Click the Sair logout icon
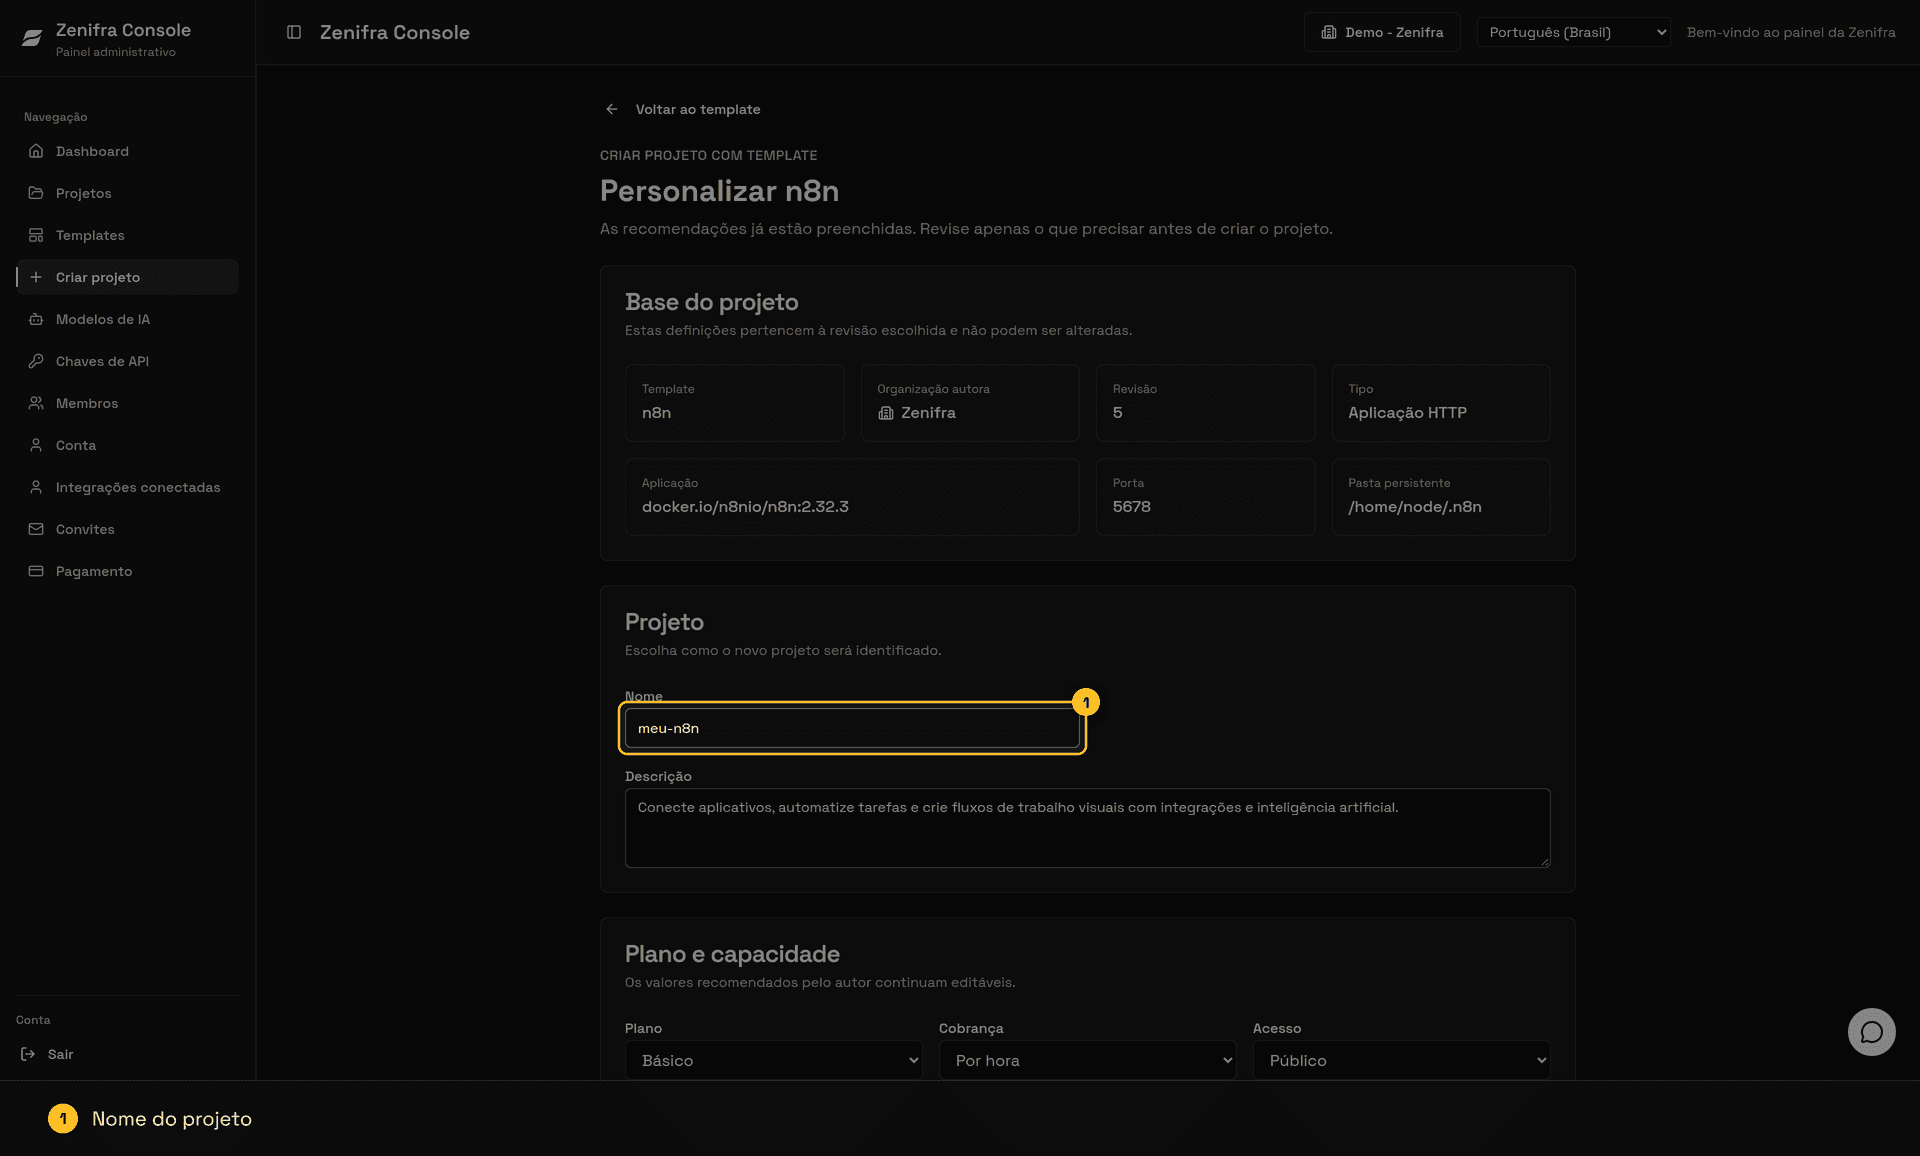 pyautogui.click(x=28, y=1054)
